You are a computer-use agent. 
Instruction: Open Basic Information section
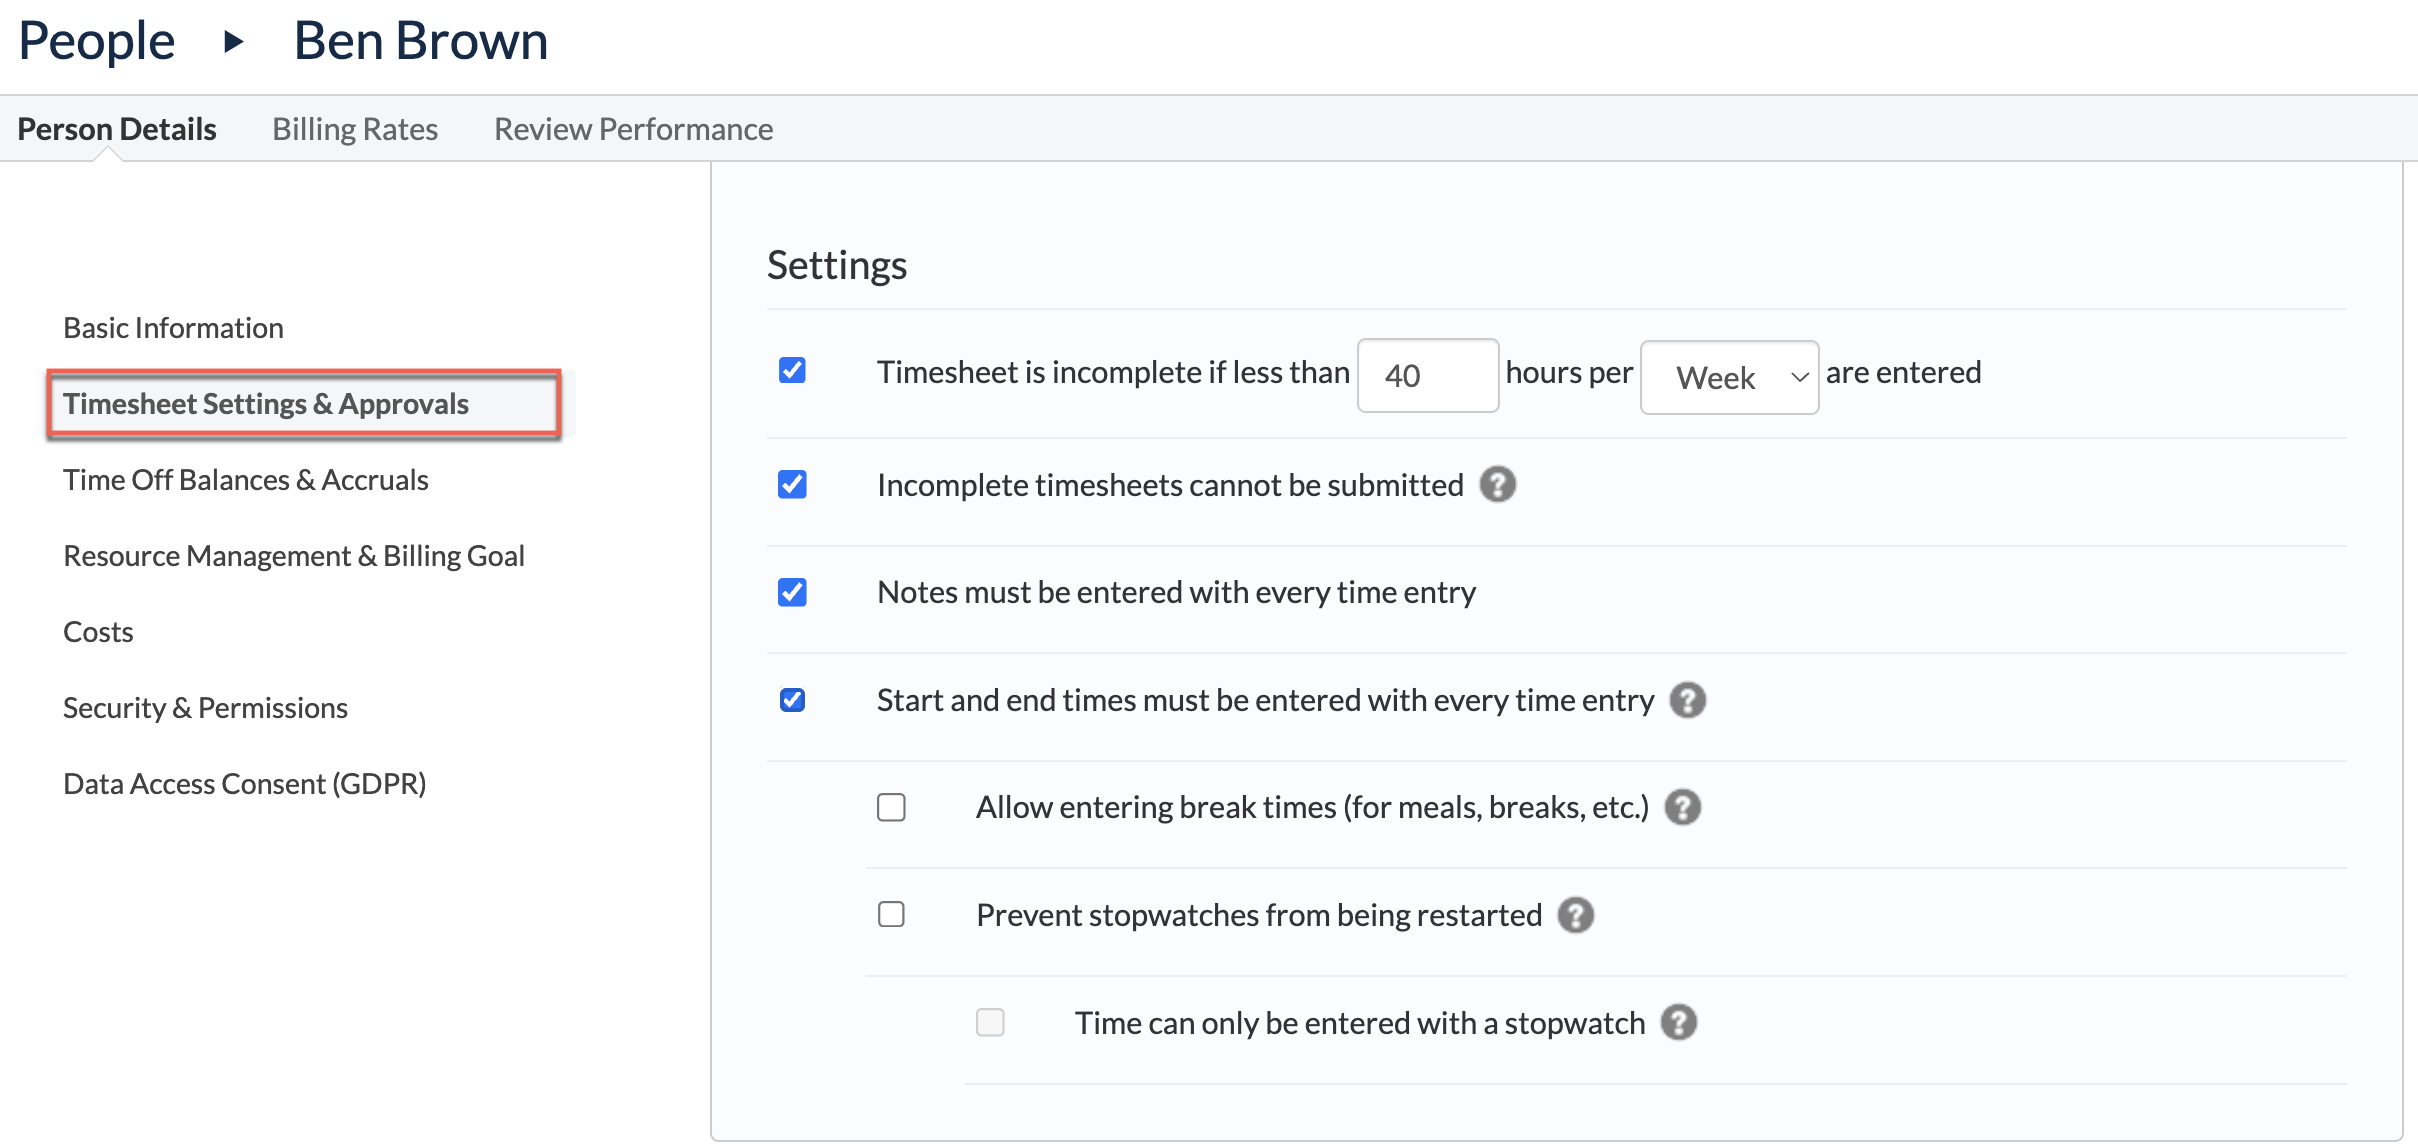click(173, 327)
